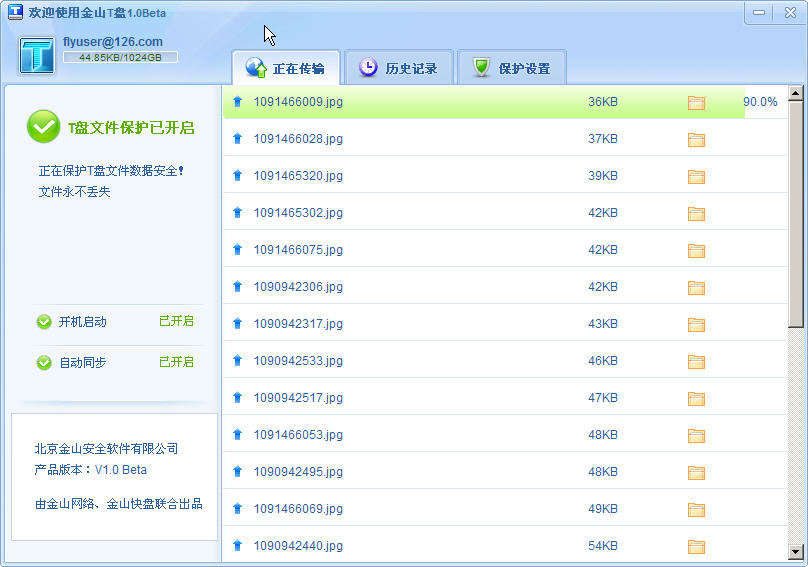Click the 54KB size of 1090942440.jpg
The width and height of the screenshot is (808, 567).
[x=602, y=545]
